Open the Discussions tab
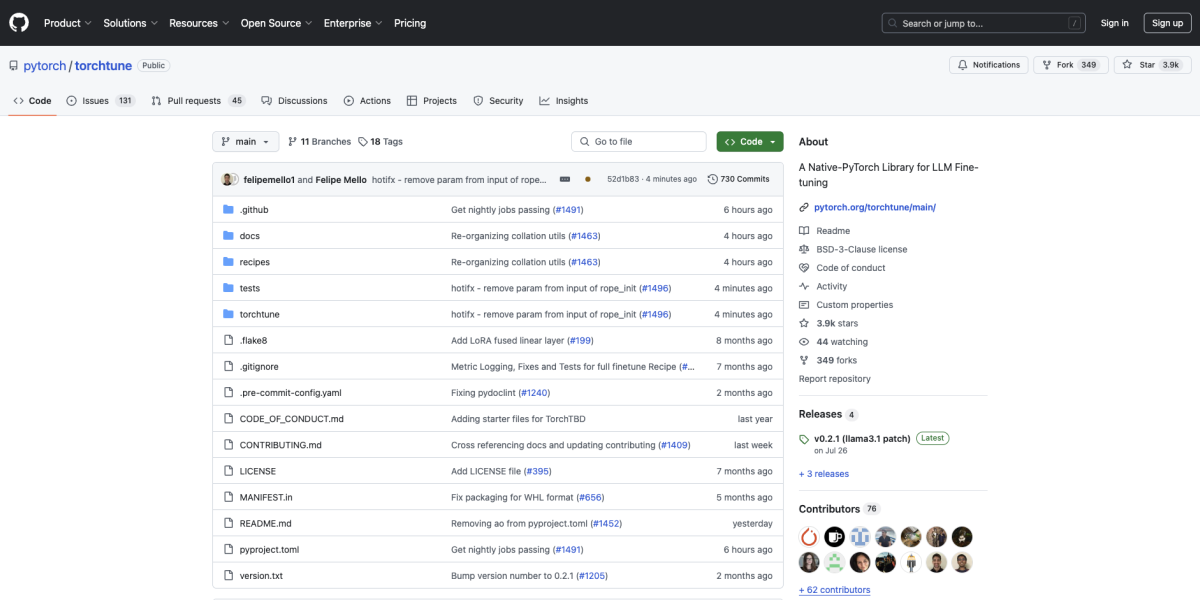Screen dimensions: 1200x600 pyautogui.click(x=294, y=101)
